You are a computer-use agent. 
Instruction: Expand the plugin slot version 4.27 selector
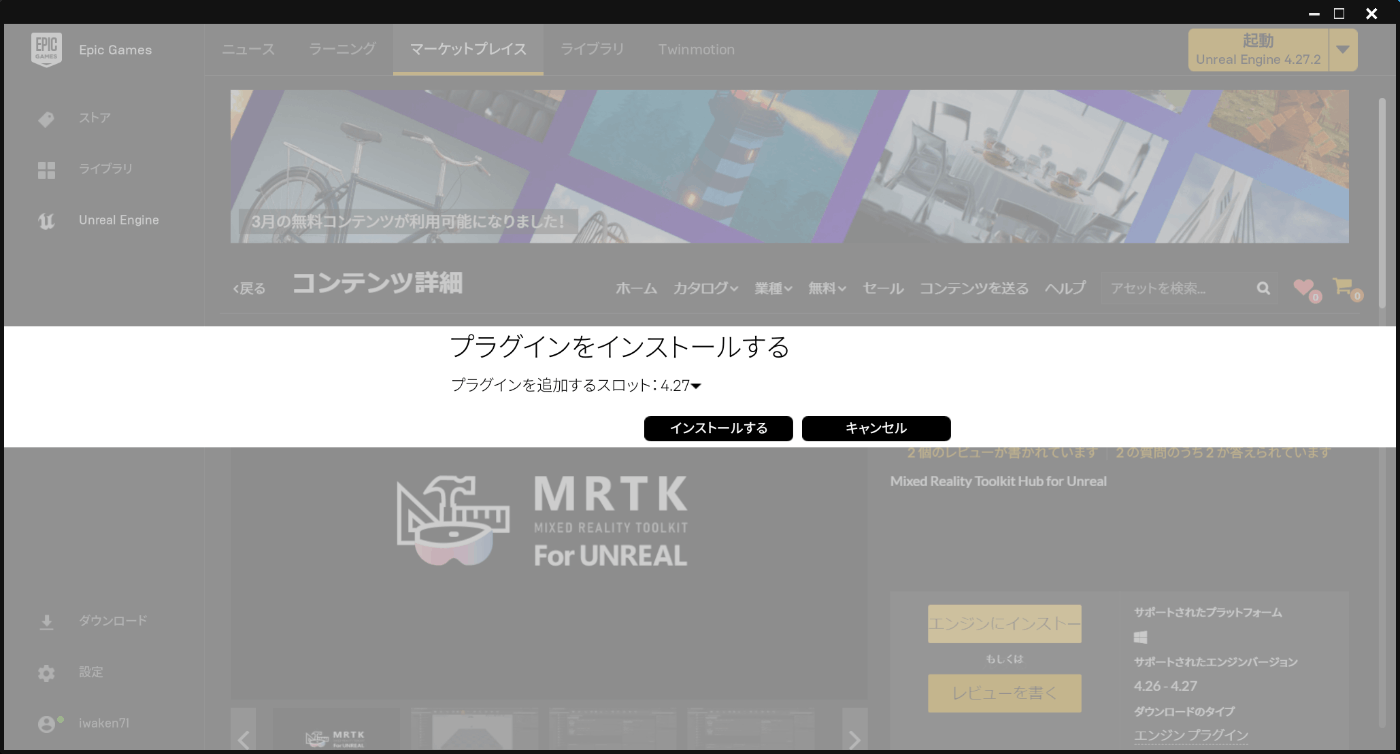tap(697, 384)
